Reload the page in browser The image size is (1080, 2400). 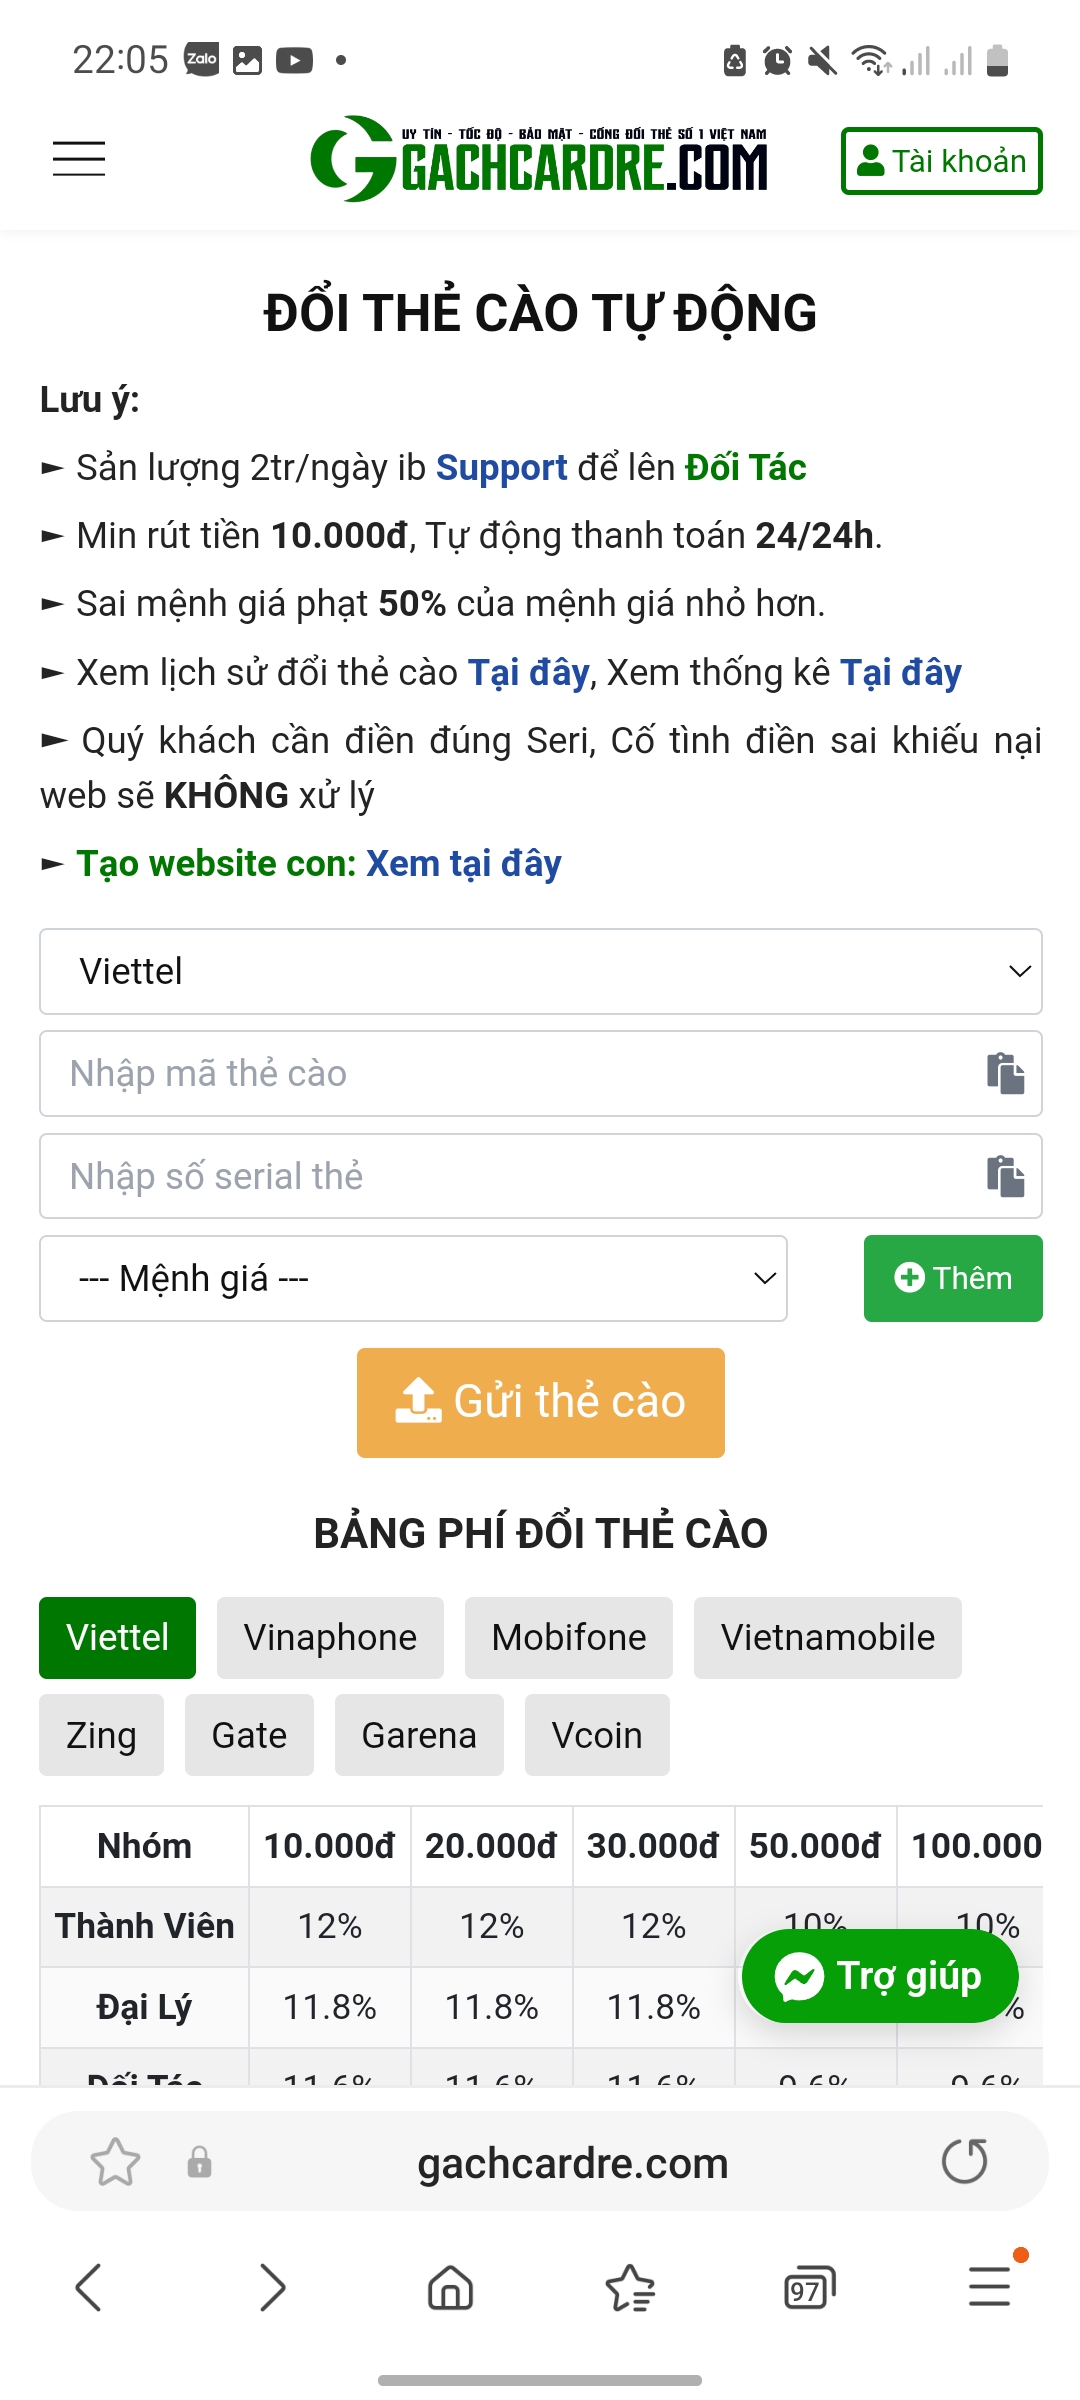[x=964, y=2162]
